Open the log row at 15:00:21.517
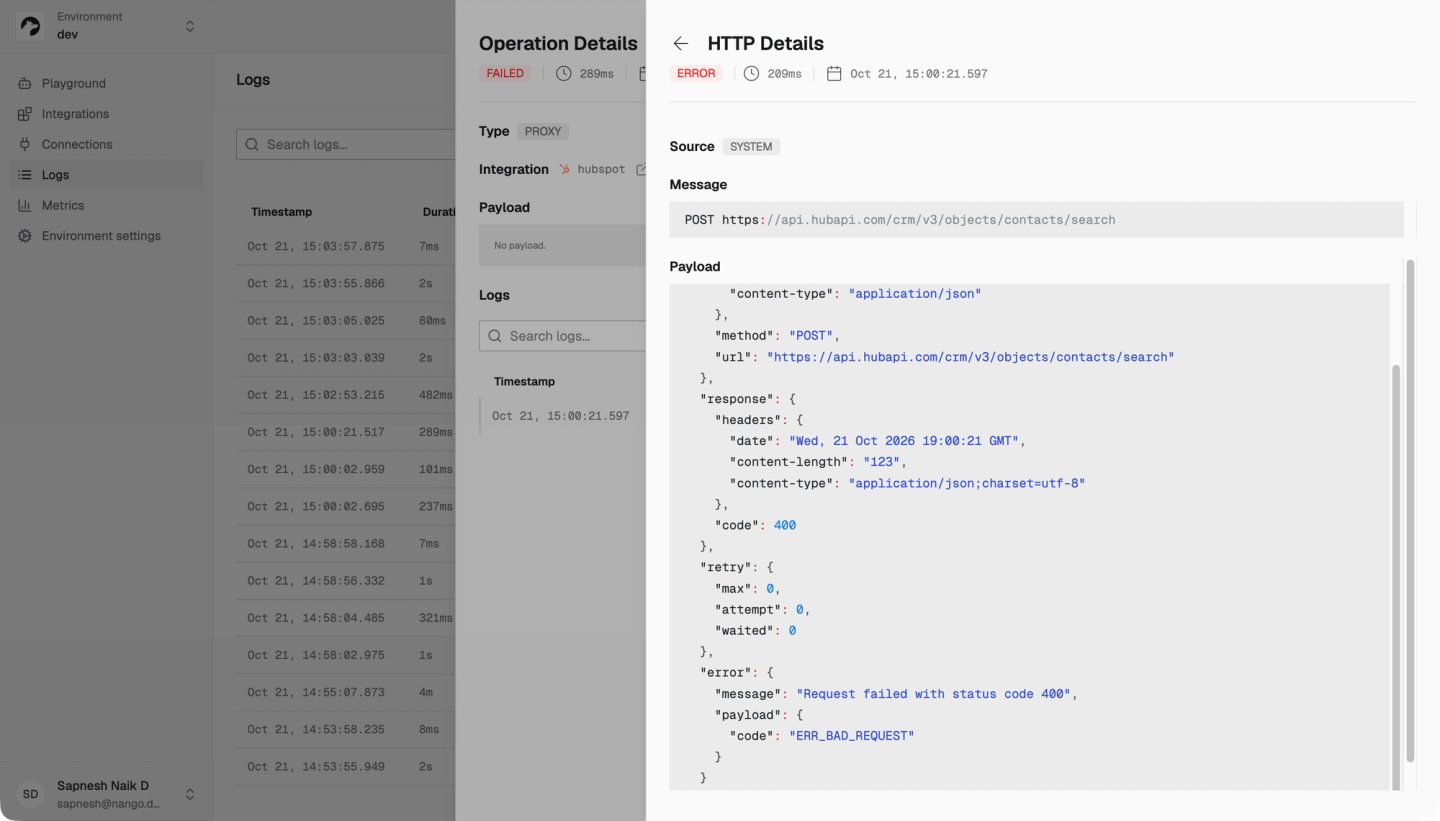 coord(346,432)
